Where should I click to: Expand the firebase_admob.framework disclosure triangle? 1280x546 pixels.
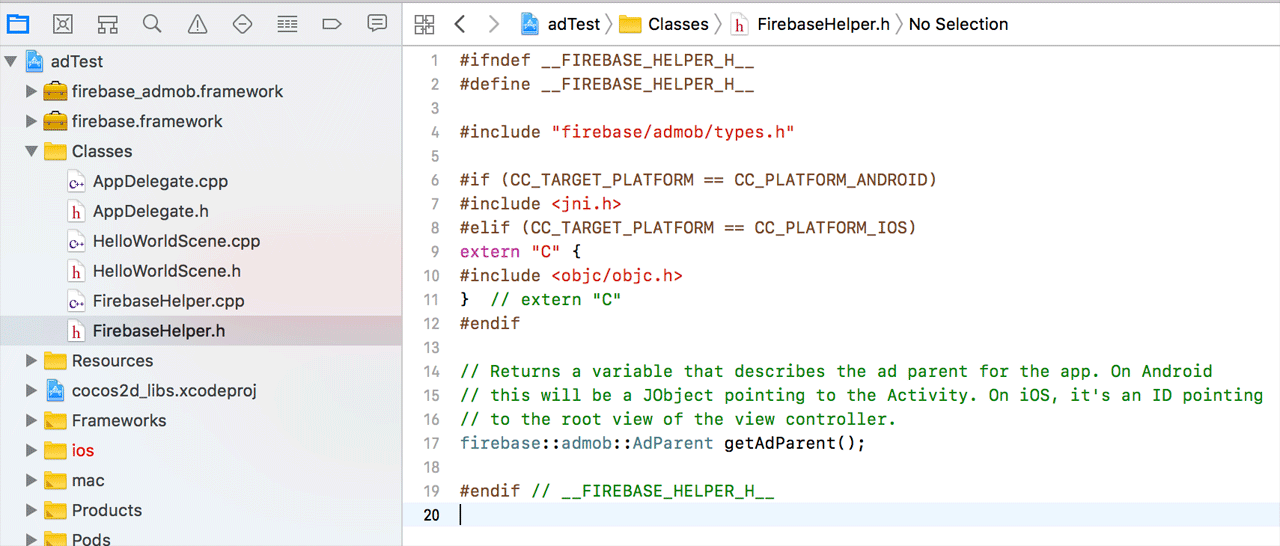pos(32,92)
